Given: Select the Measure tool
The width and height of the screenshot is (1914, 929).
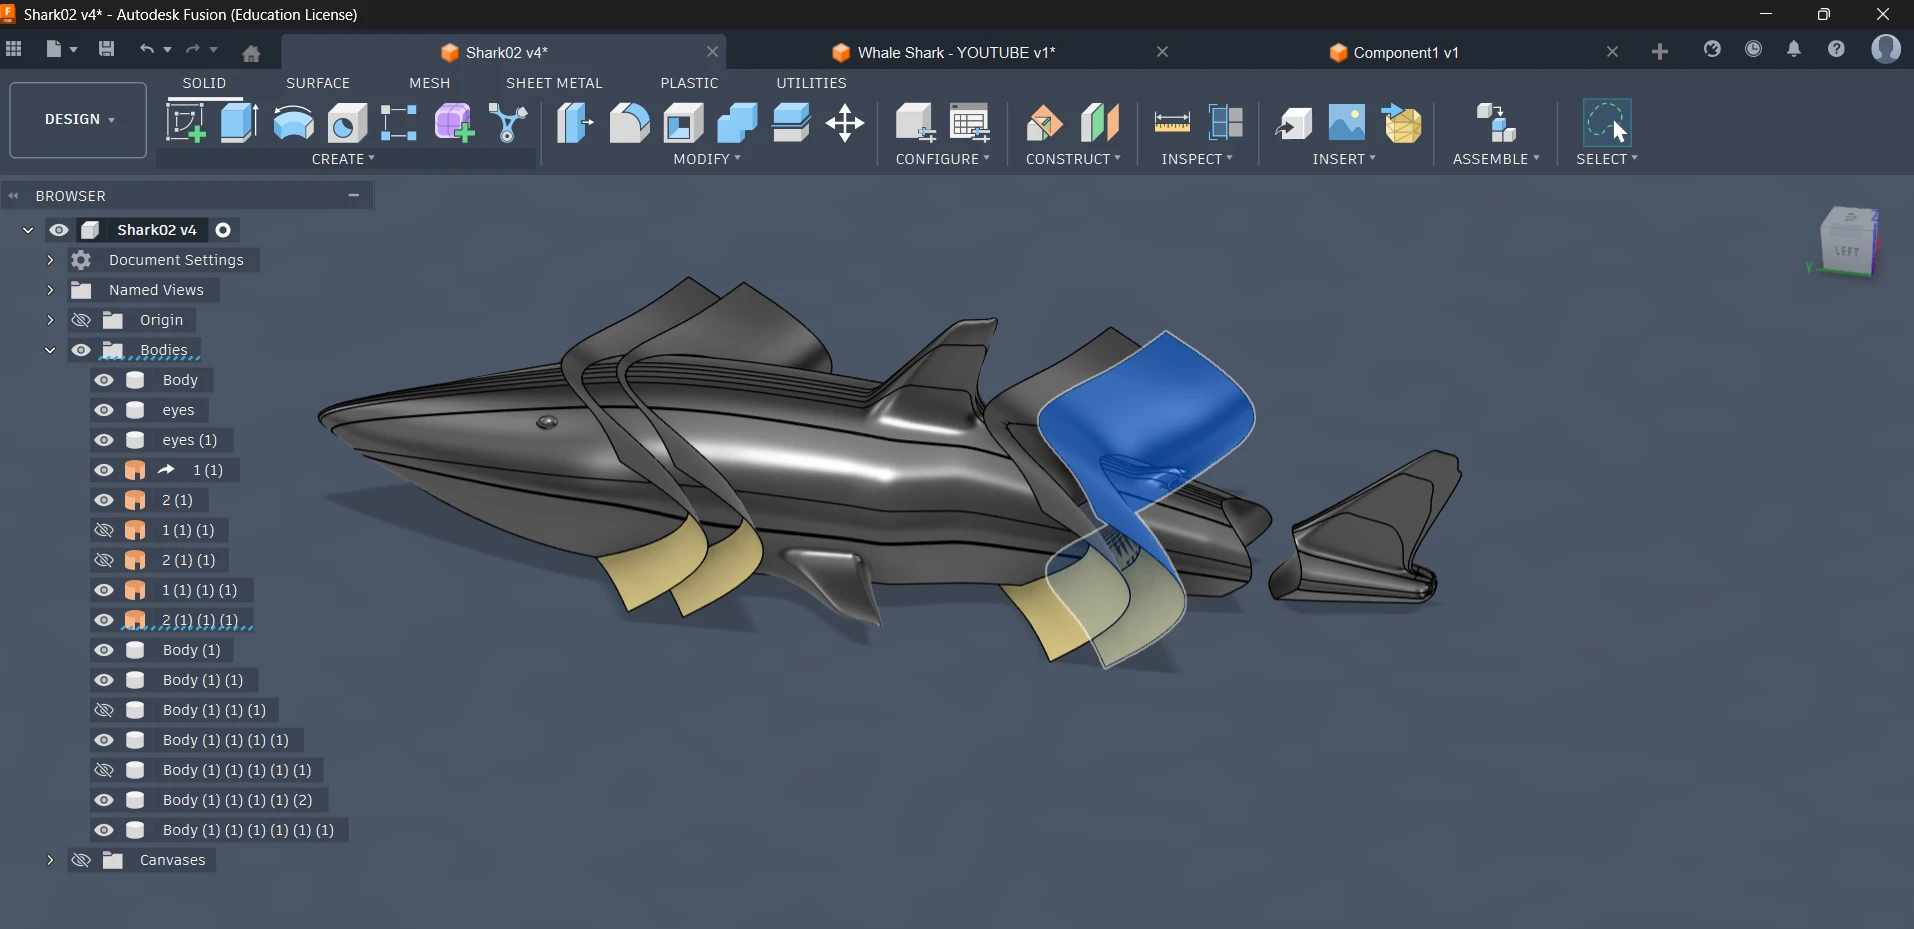Looking at the screenshot, I should tap(1172, 123).
